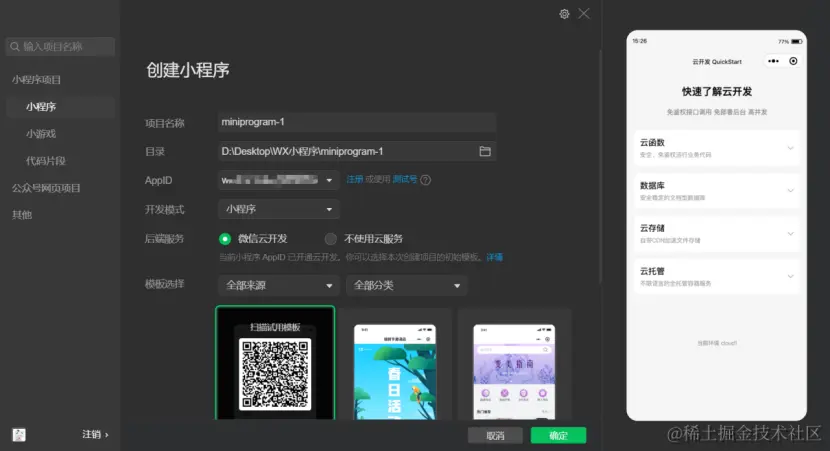Expand the 云托管 item in preview
Image resolution: width=830 pixels, height=451 pixels.
pos(716,276)
